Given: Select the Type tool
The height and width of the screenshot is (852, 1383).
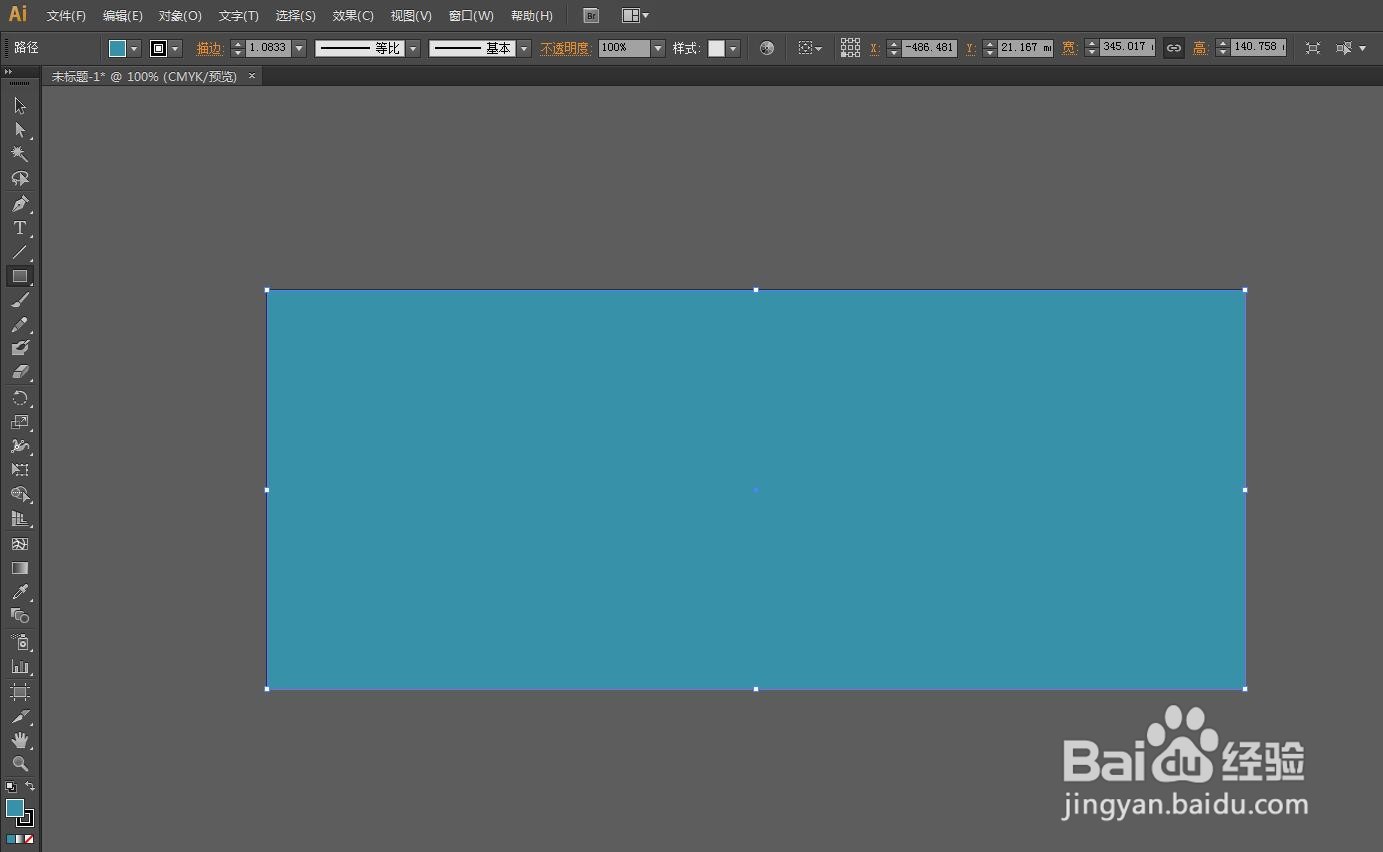Looking at the screenshot, I should tap(19, 228).
